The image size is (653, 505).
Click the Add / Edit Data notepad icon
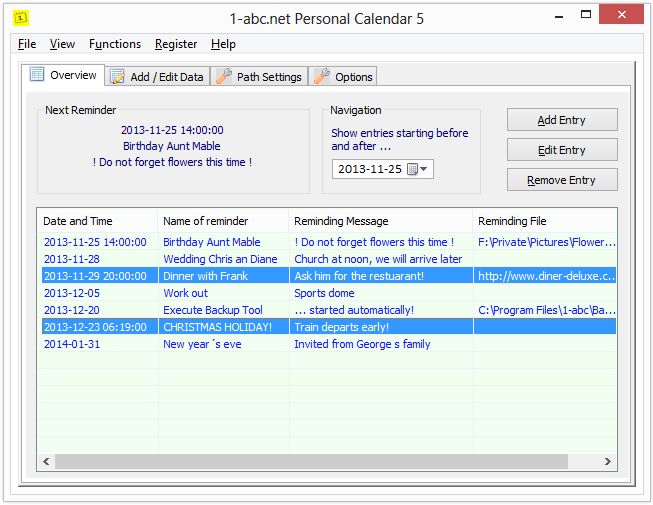(x=117, y=77)
